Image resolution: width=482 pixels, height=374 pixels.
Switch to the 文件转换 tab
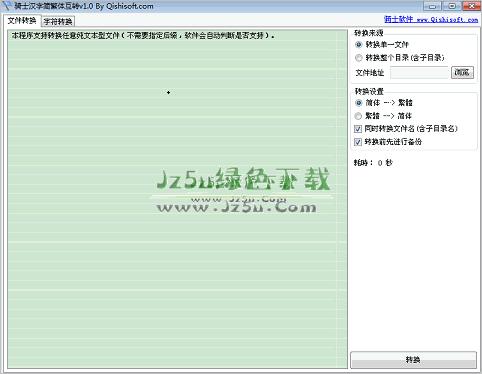click(22, 21)
